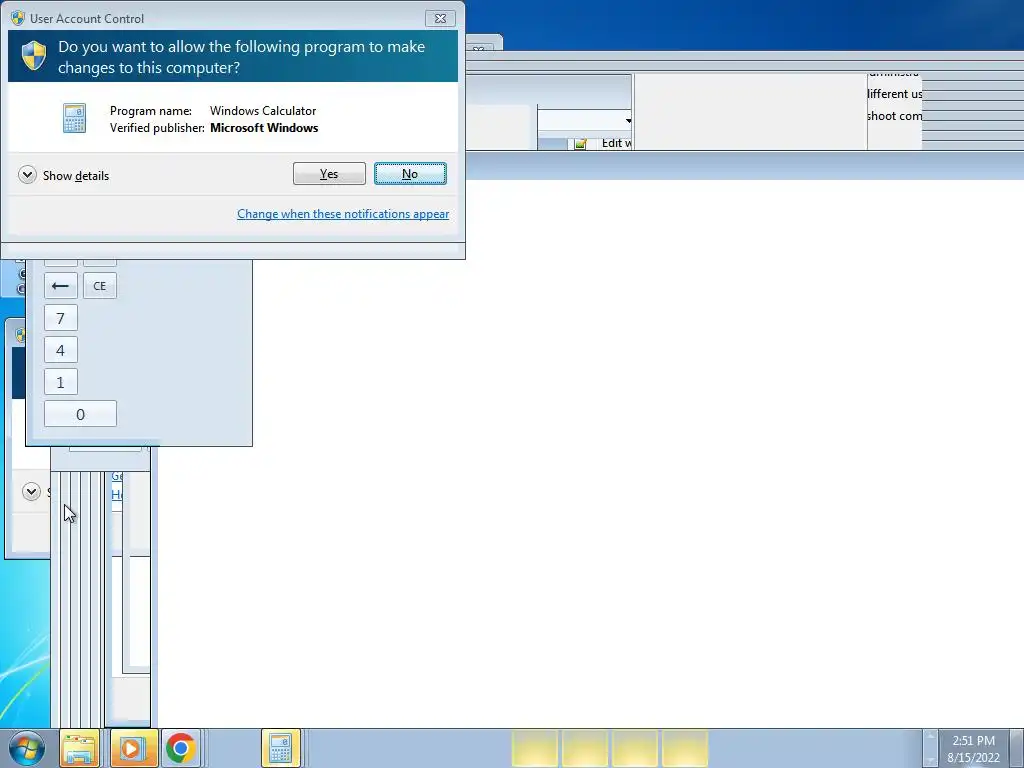Open Google Chrome from the taskbar
The height and width of the screenshot is (768, 1024).
tap(181, 748)
